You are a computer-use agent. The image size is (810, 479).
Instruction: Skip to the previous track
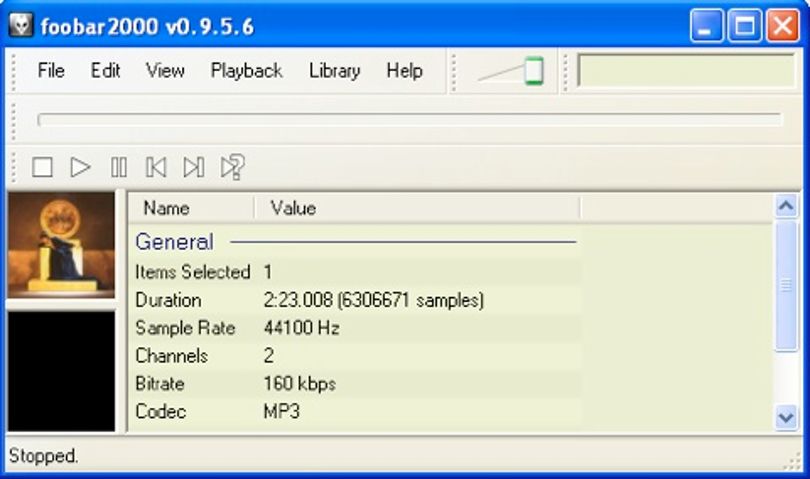tap(156, 167)
